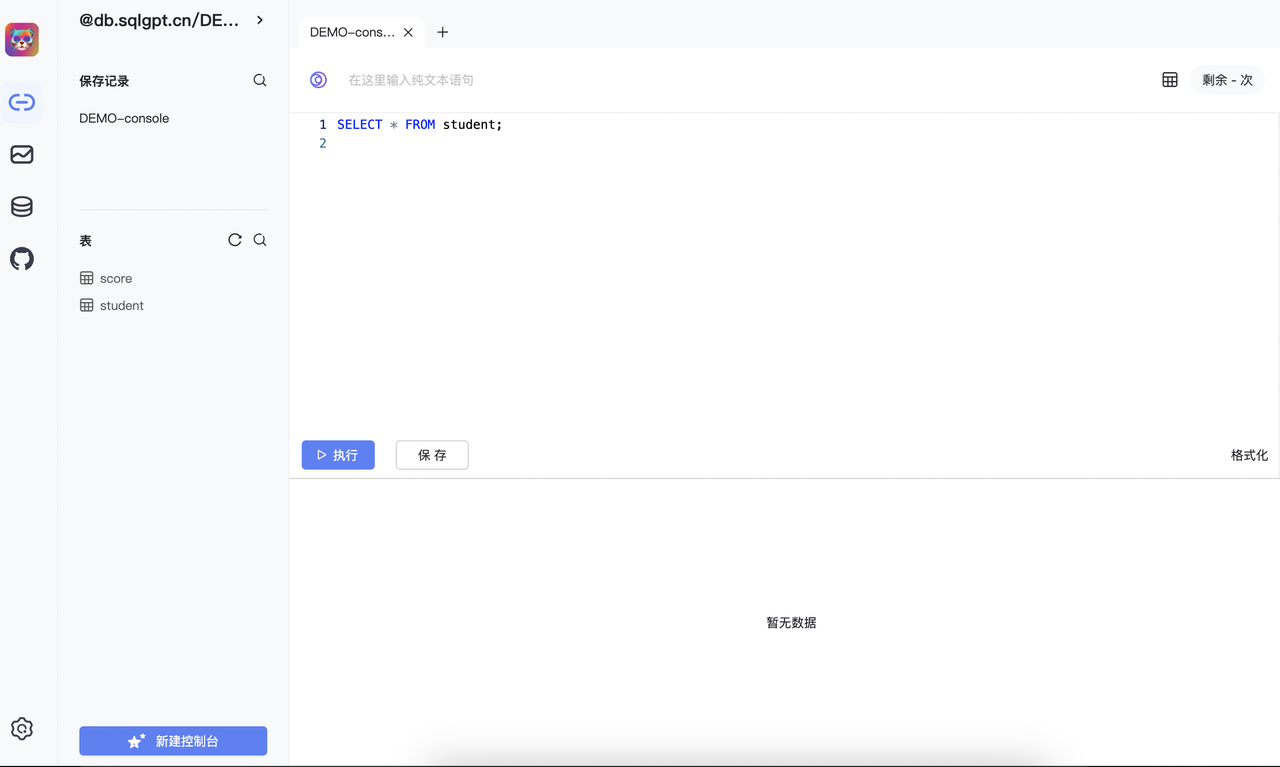Open the database icon in sidebar
Viewport: 1280px width, 767px height.
click(x=22, y=207)
